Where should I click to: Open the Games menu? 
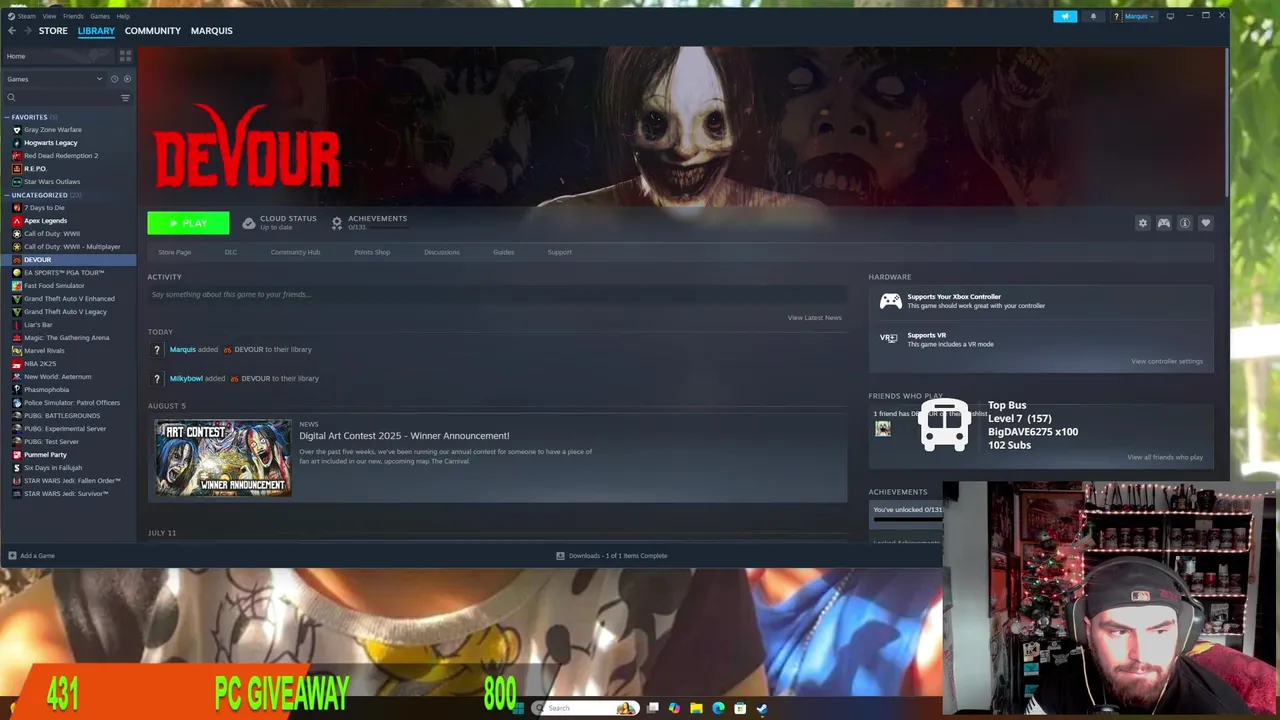click(x=100, y=16)
